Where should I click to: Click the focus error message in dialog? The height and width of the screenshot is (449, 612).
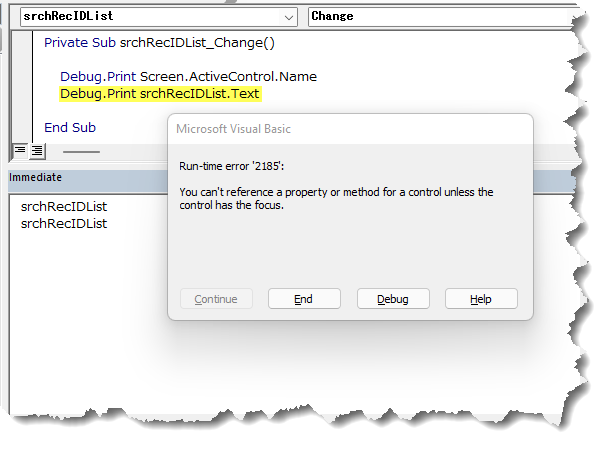pos(336,198)
